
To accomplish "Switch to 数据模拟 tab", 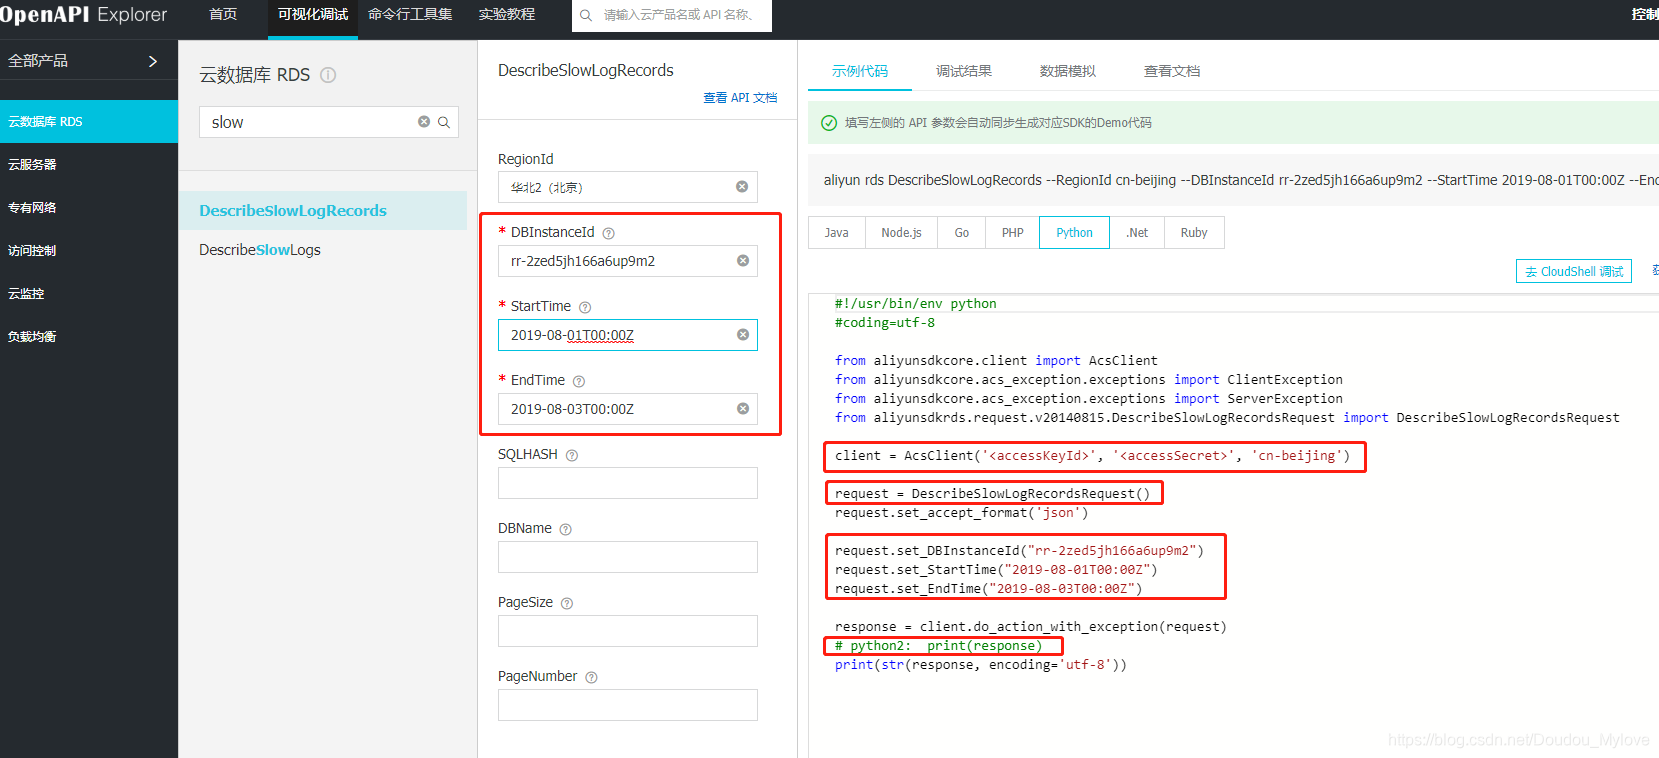I will (x=1068, y=71).
